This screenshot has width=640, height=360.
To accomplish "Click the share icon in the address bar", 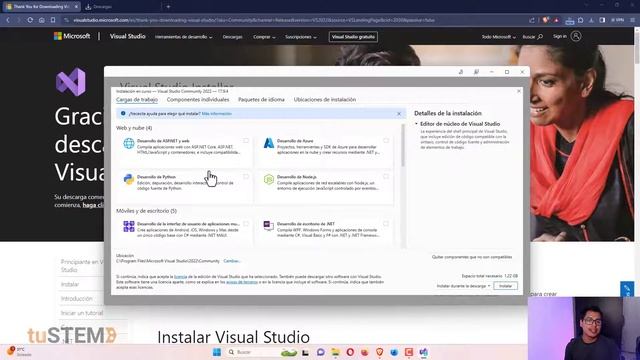I will [531, 20].
